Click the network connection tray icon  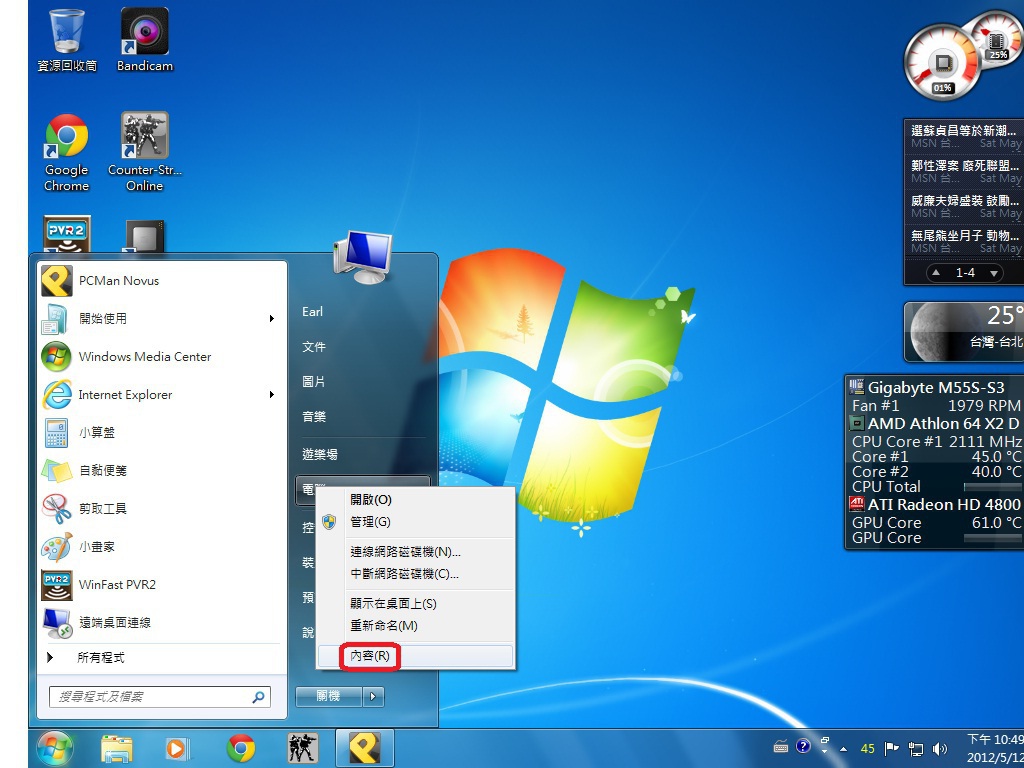(x=916, y=749)
